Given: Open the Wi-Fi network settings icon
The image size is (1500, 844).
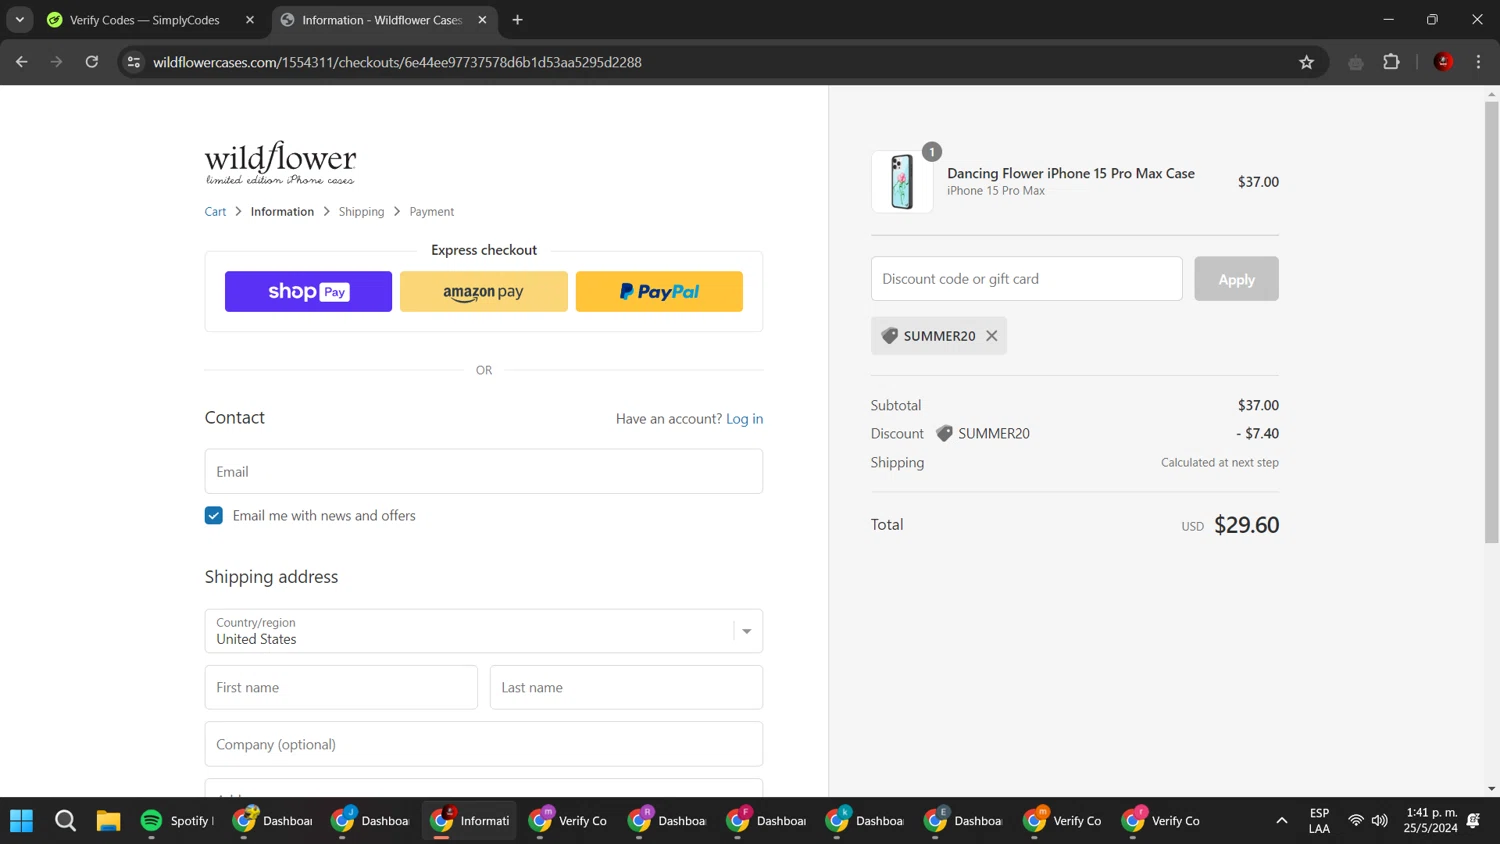Looking at the screenshot, I should click(x=1356, y=821).
